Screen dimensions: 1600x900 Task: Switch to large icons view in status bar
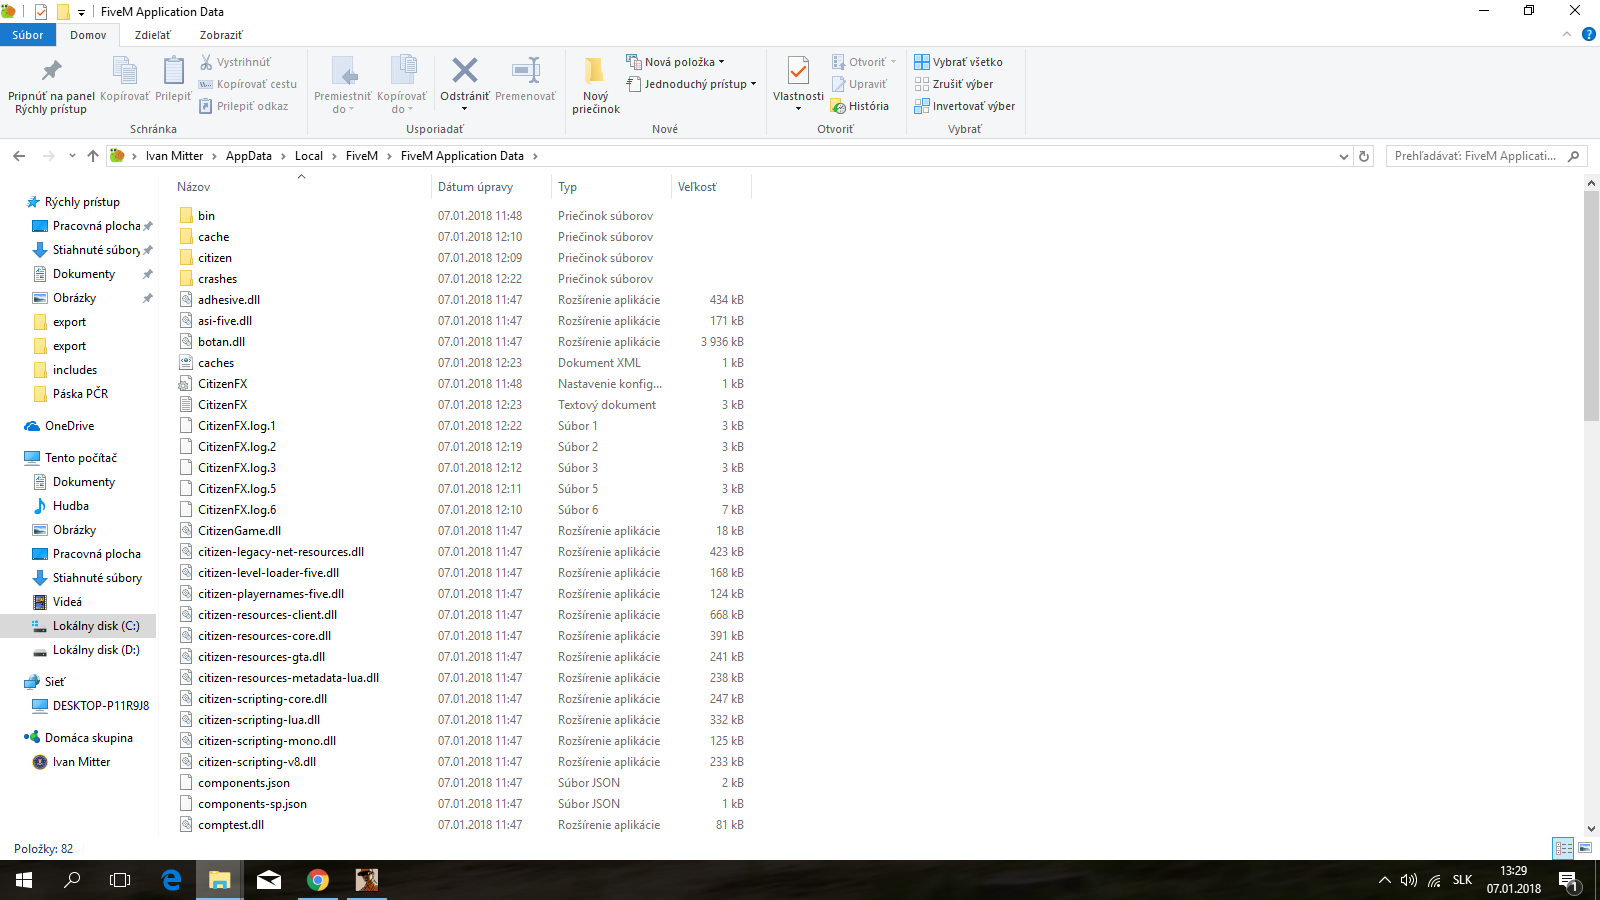point(1585,848)
